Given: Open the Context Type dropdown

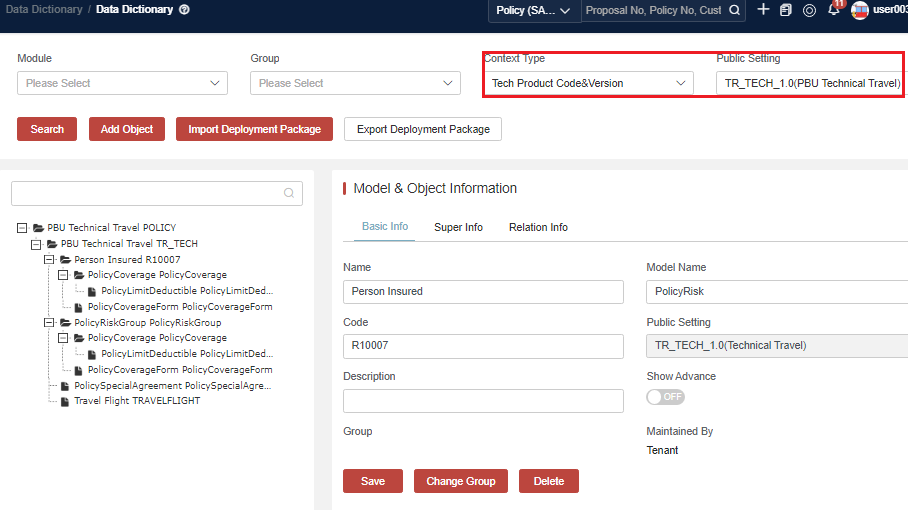Looking at the screenshot, I should pos(588,84).
